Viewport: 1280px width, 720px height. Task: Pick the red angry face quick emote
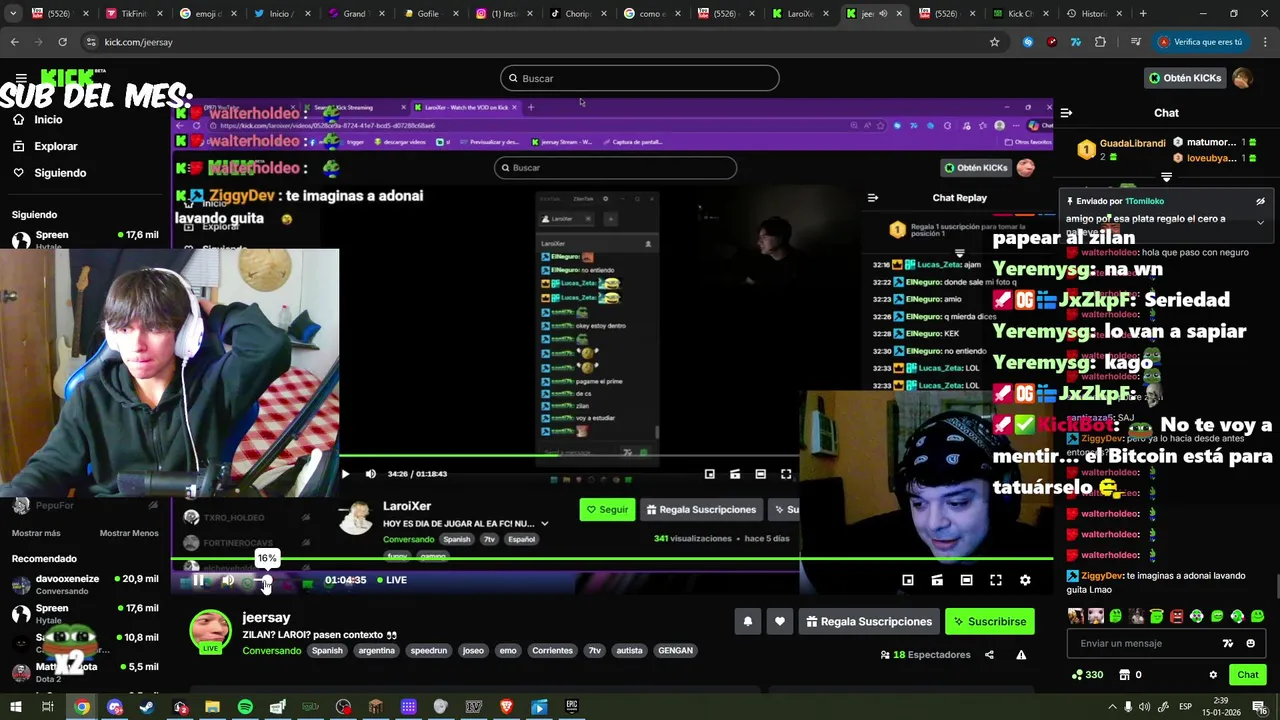[x=1177, y=616]
